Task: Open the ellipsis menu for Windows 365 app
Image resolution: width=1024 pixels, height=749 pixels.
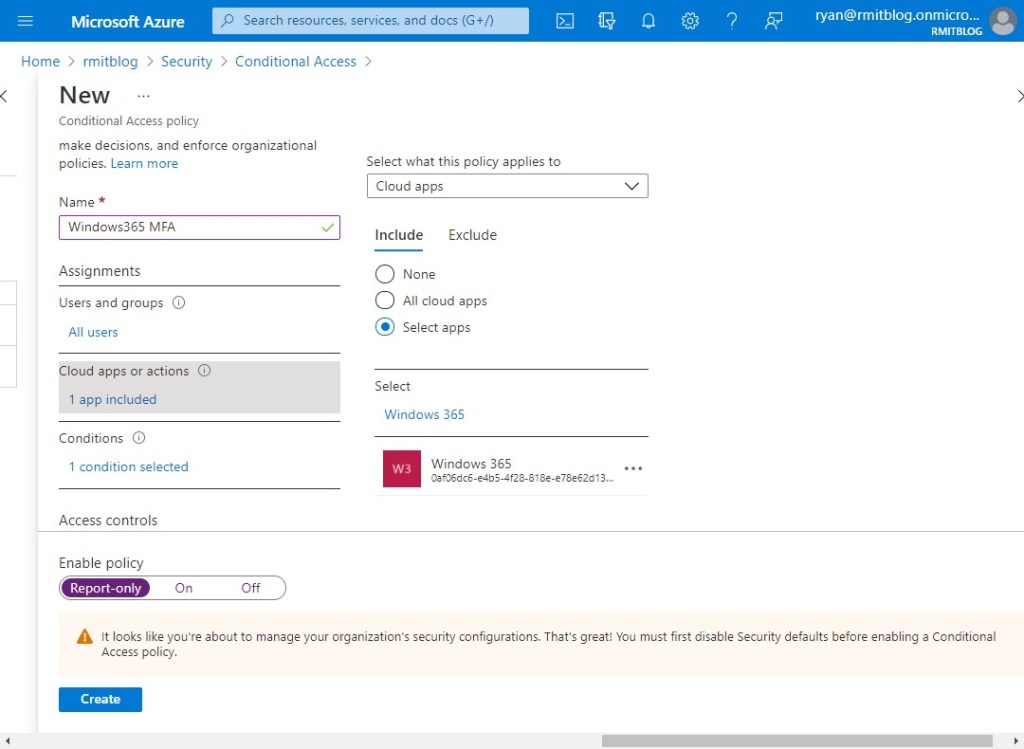Action: 633,468
